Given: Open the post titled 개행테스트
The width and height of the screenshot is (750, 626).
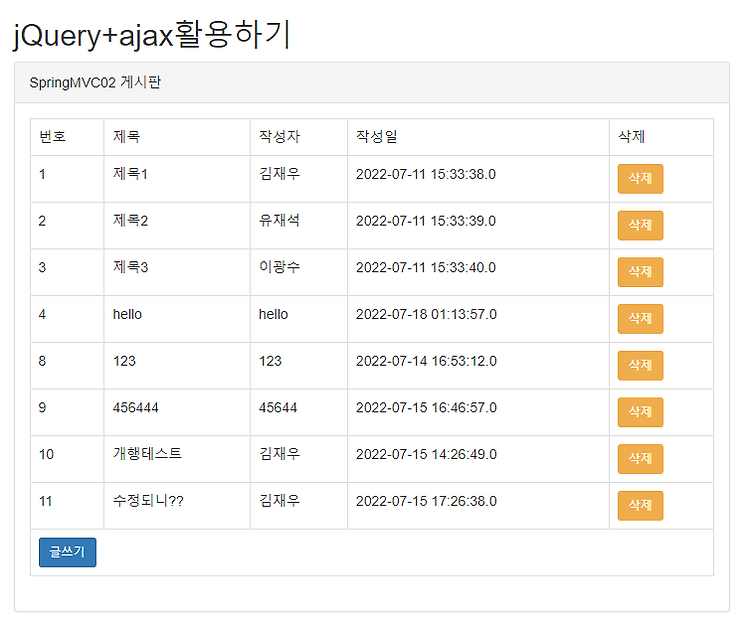Looking at the screenshot, I should point(147,453).
